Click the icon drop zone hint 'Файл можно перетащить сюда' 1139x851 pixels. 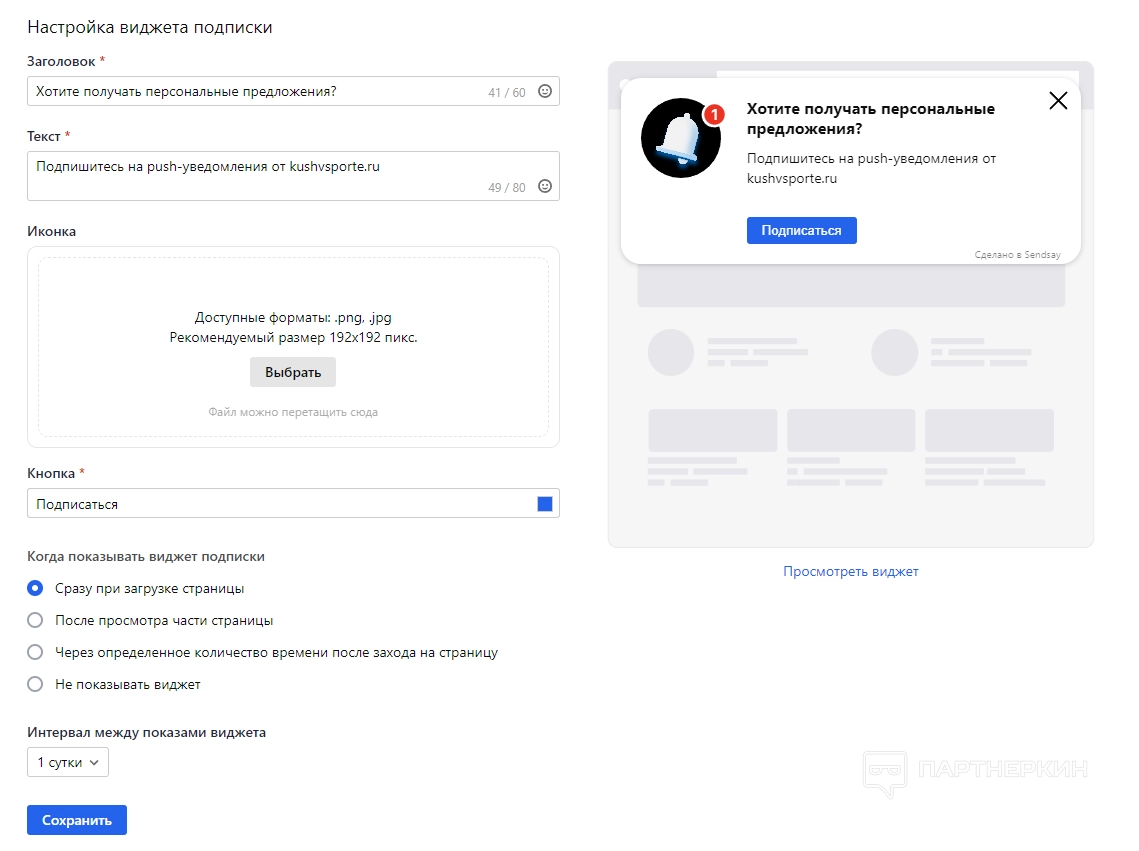tap(293, 412)
